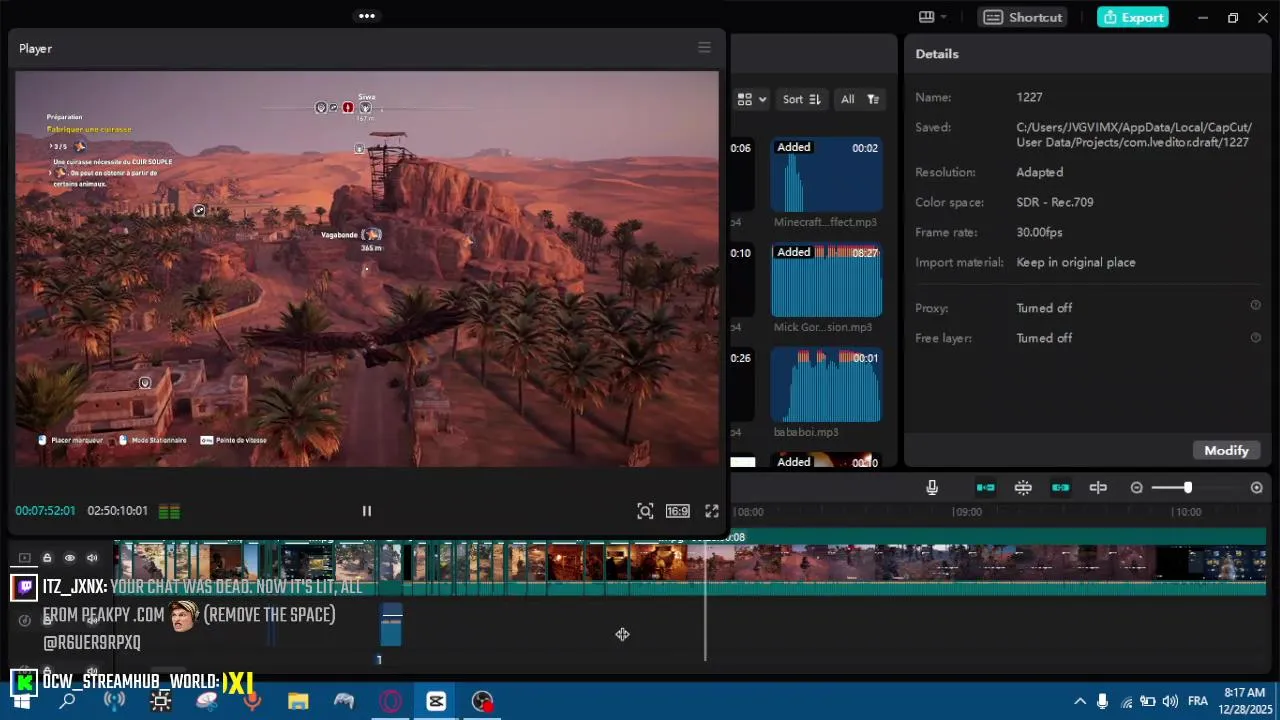Toggle main track magnet
The height and width of the screenshot is (720, 1280).
pyautogui.click(x=985, y=487)
